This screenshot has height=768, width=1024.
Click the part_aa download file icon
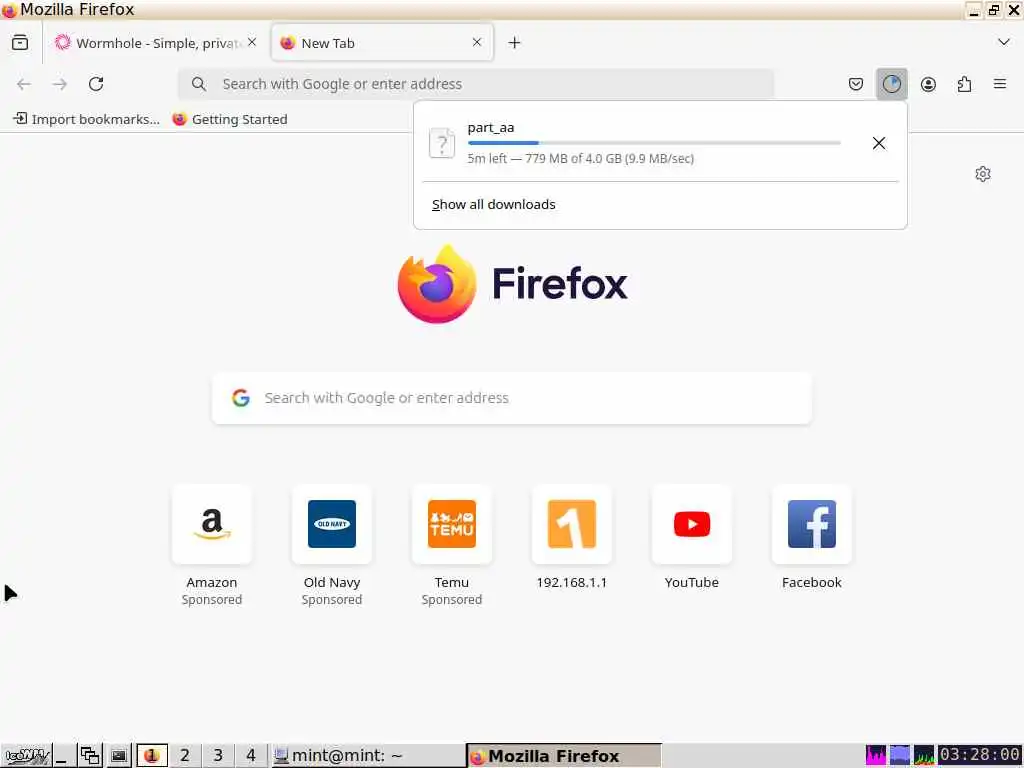point(442,143)
